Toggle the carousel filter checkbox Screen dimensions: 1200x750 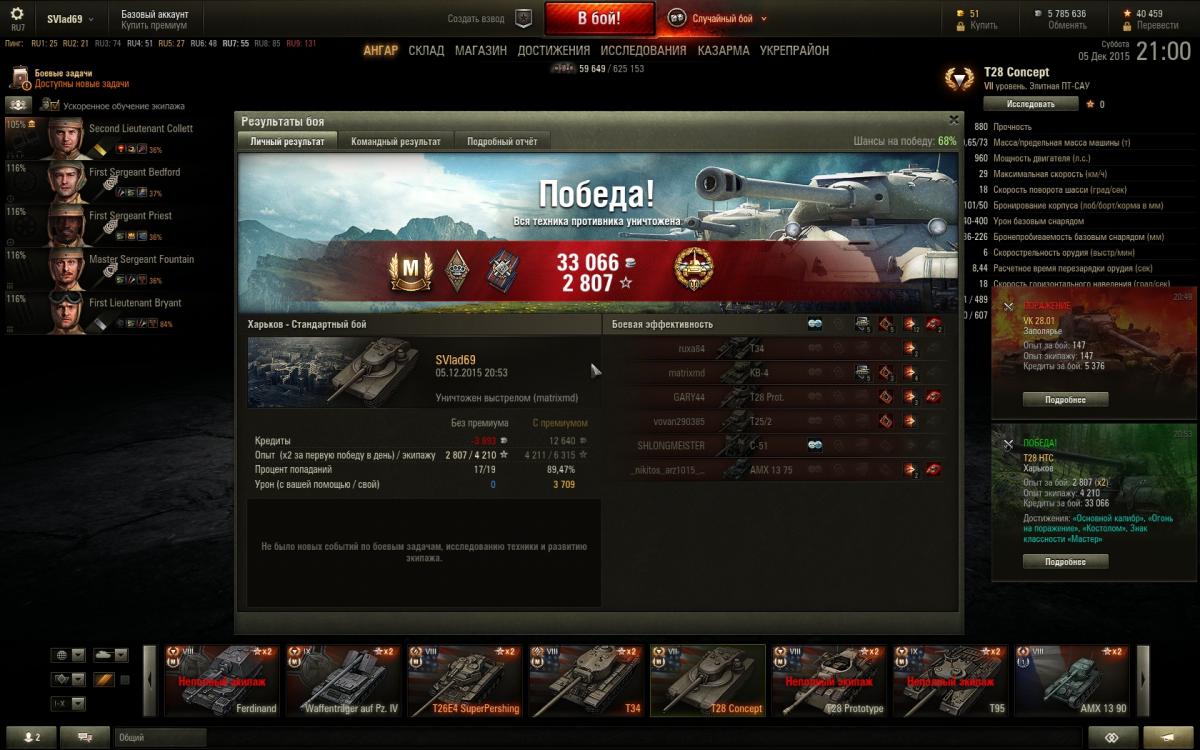pyautogui.click(x=125, y=680)
